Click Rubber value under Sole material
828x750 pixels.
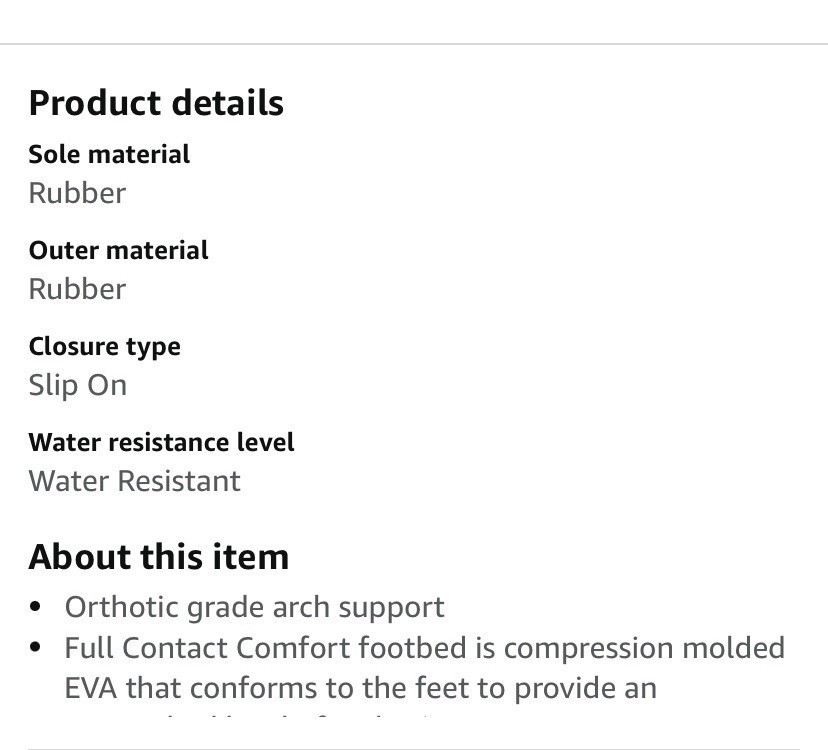[78, 193]
